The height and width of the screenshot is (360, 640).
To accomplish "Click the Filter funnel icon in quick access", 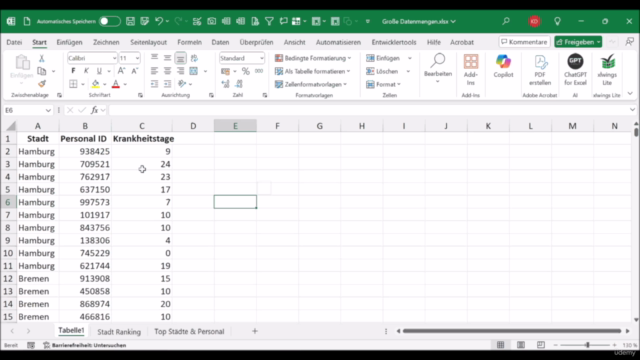I will click(269, 21).
